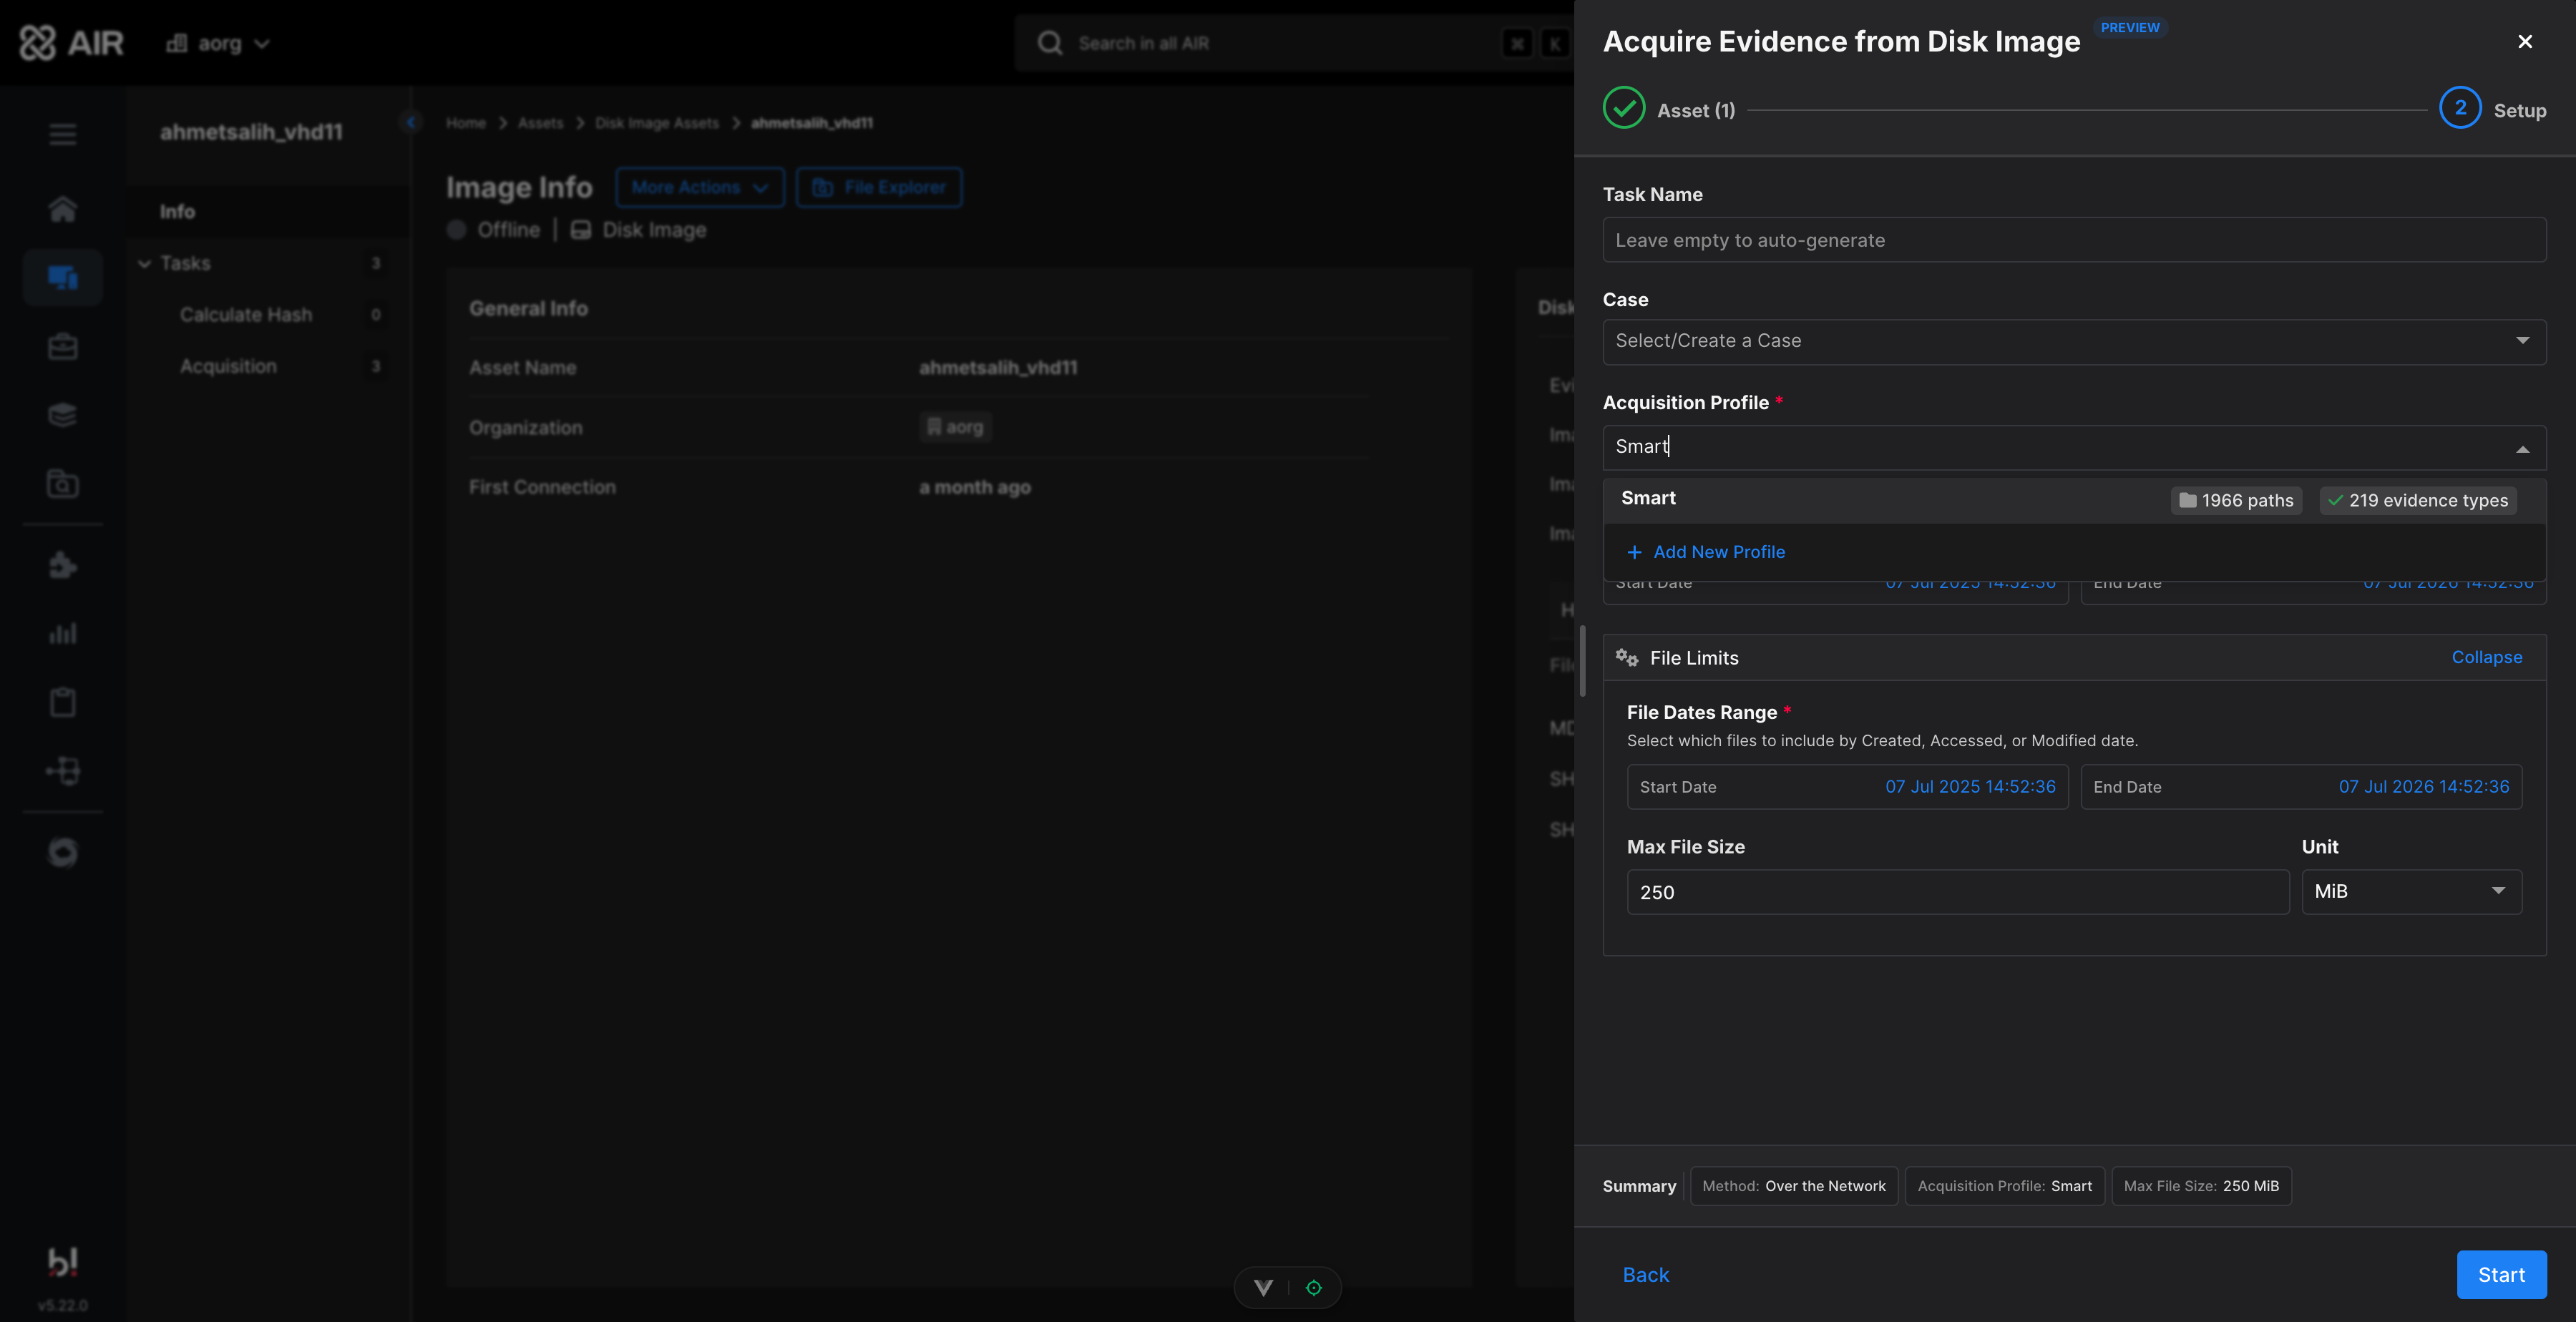Go to Disk Image Assets breadcrumb
Viewport: 2576px width, 1322px height.
pyautogui.click(x=657, y=123)
